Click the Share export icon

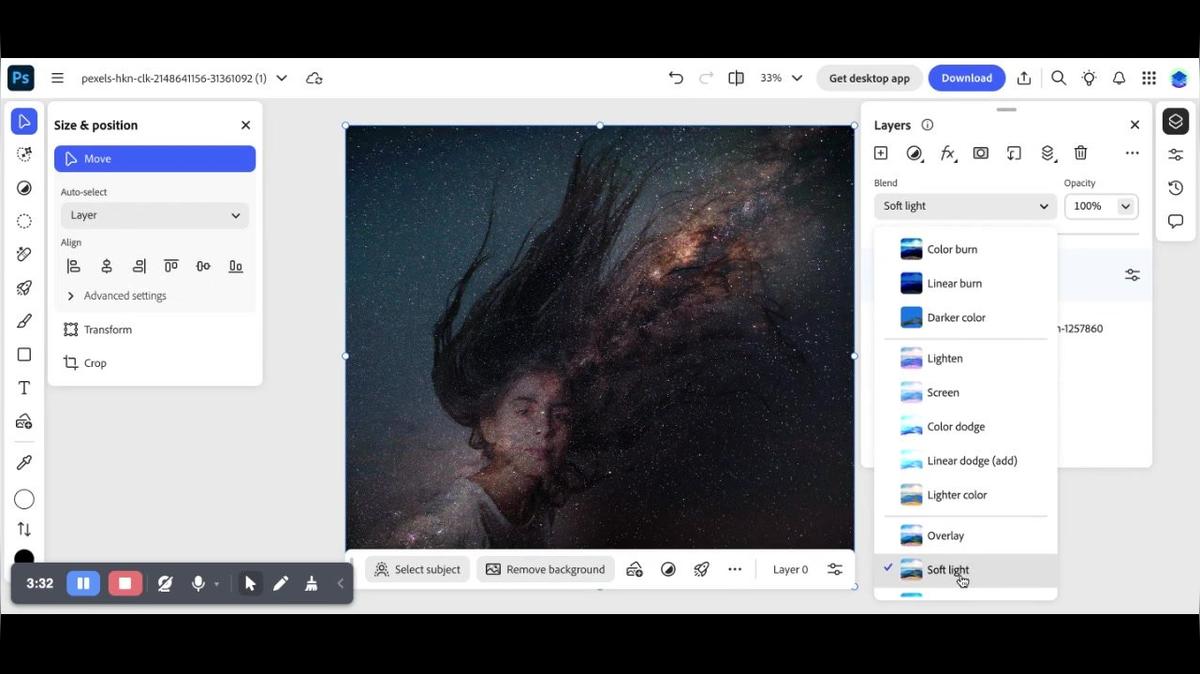(1024, 78)
